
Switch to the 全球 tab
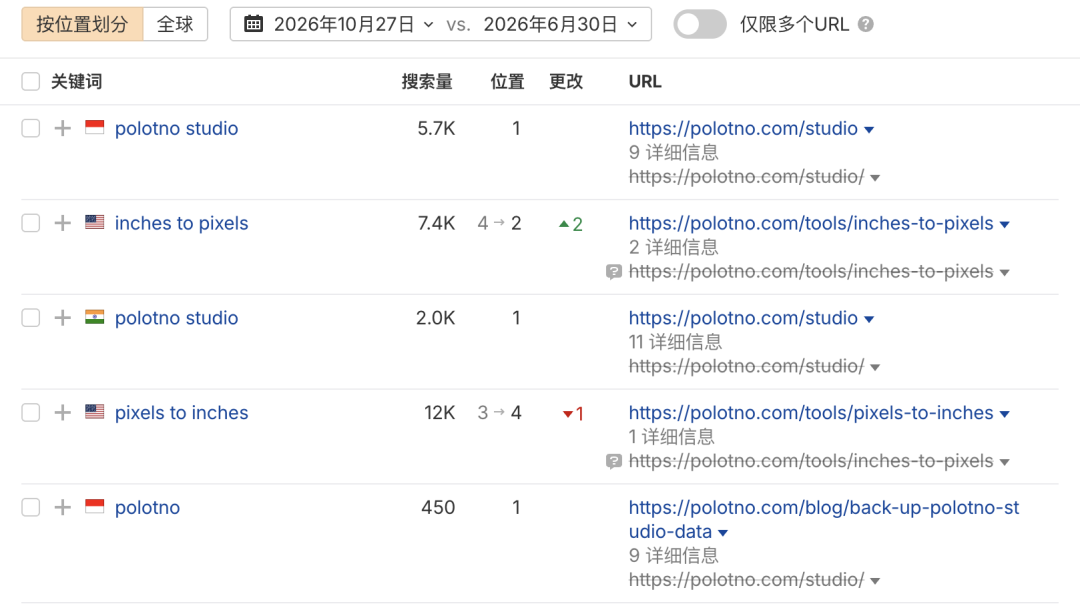click(175, 24)
